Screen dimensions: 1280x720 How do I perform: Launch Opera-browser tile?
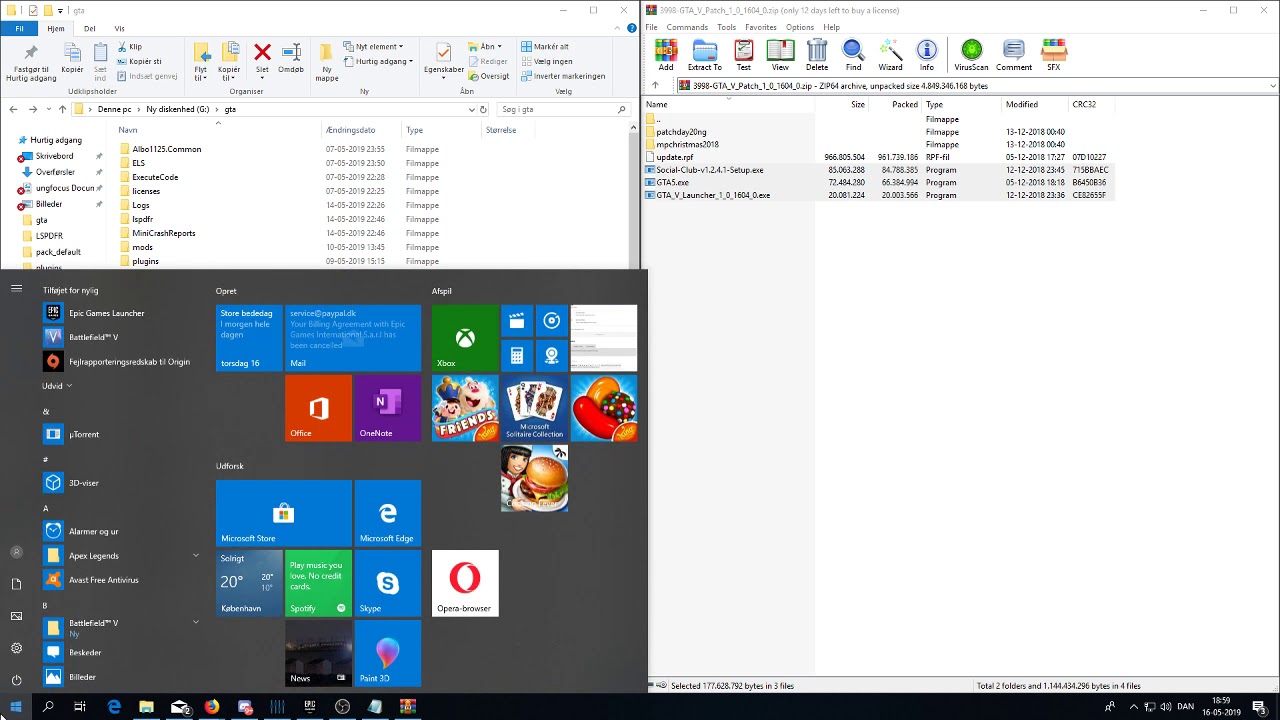(x=465, y=583)
